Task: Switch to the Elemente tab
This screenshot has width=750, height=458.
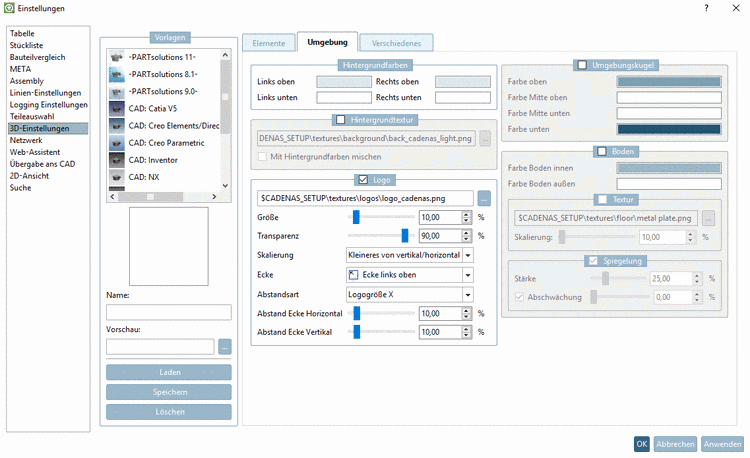Action: 269,43
